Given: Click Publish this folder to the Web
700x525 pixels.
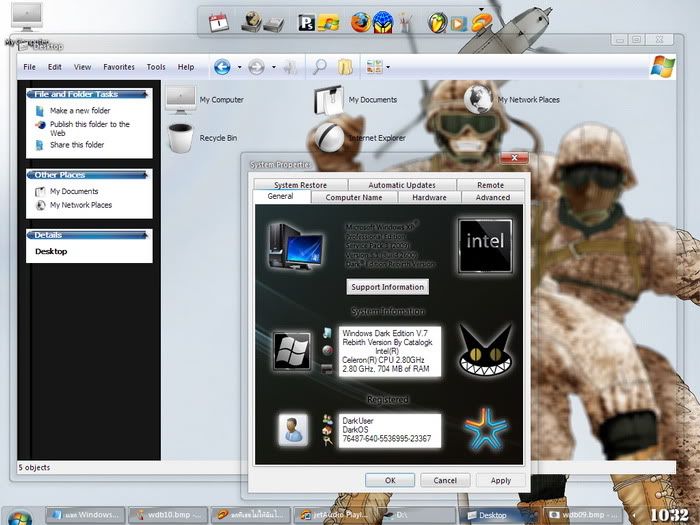Looking at the screenshot, I should pos(90,129).
